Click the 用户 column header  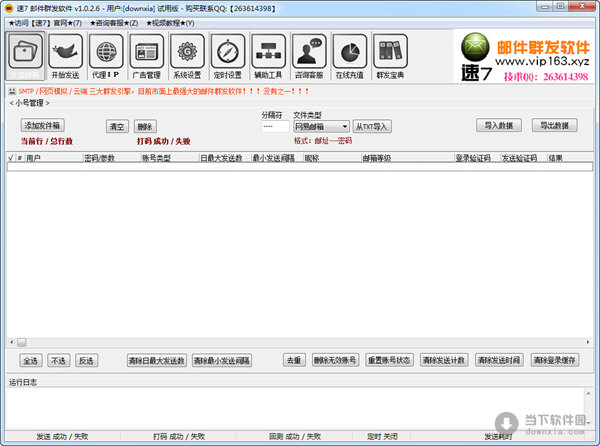point(54,158)
